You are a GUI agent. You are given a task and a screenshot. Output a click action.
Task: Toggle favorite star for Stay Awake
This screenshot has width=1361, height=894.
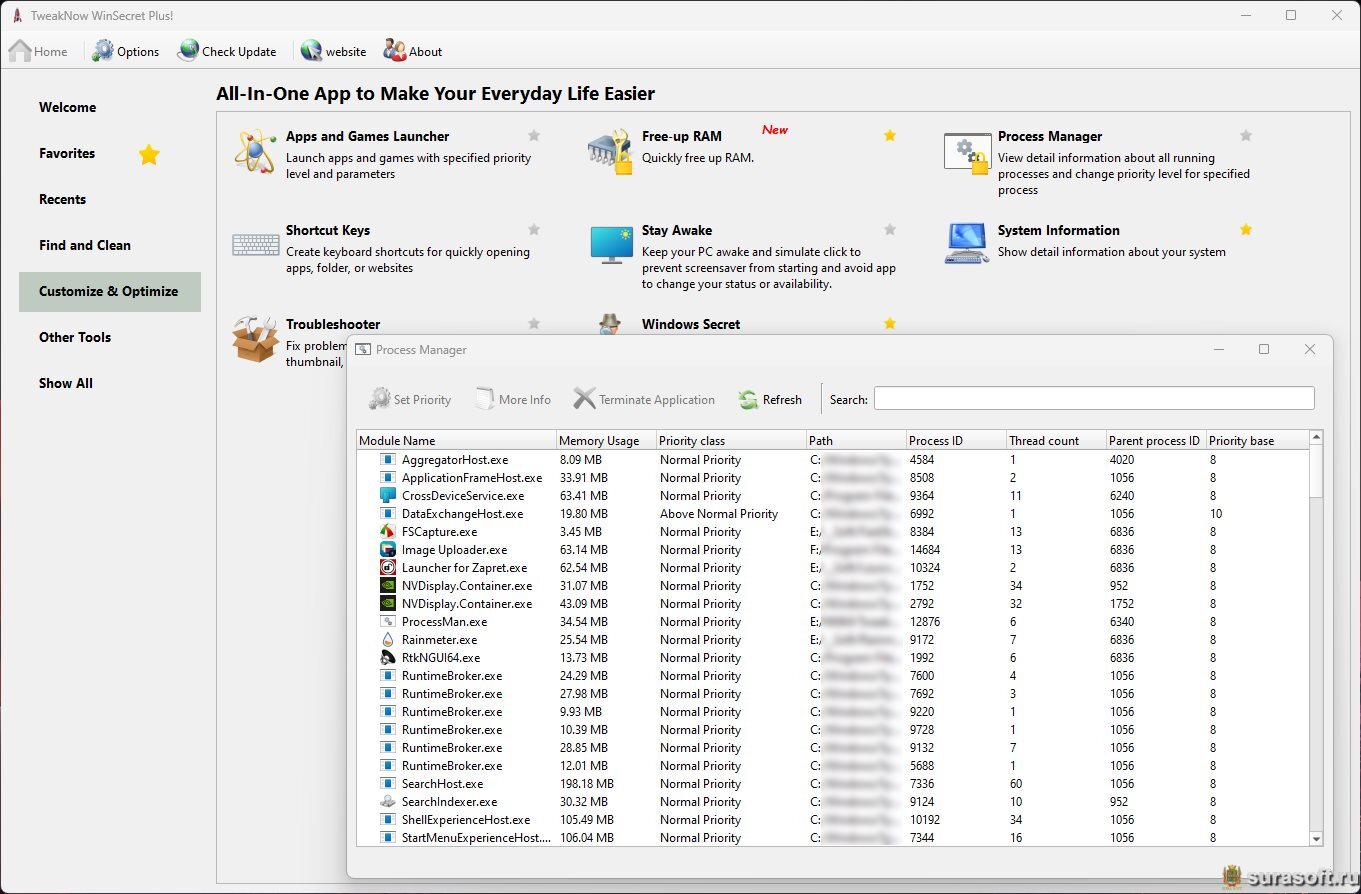(890, 229)
